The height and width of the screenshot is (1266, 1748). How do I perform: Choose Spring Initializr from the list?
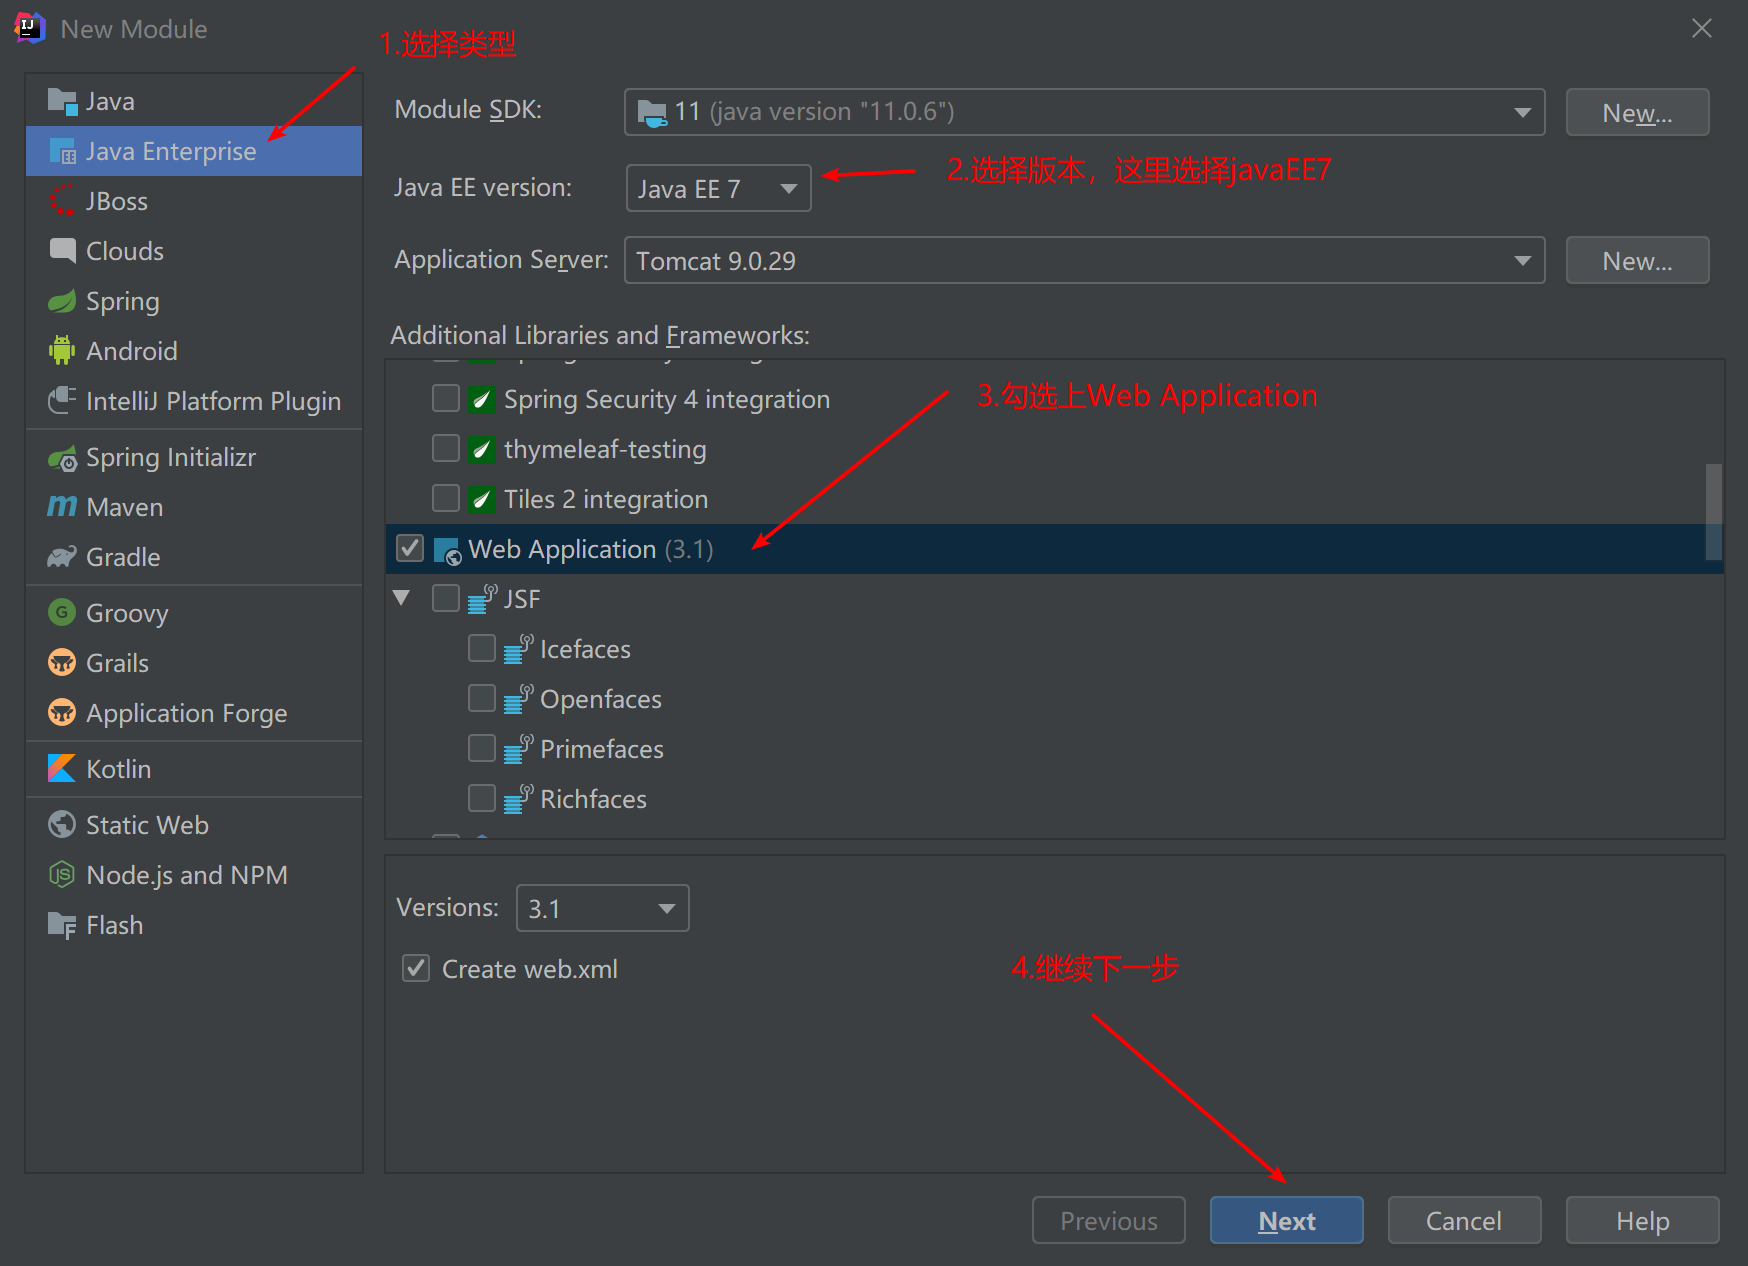194,457
